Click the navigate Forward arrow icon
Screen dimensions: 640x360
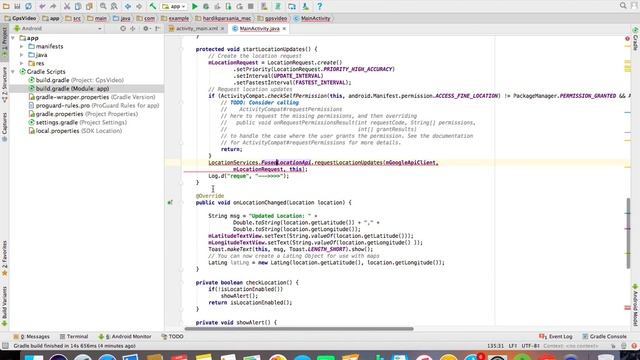coord(139,6)
